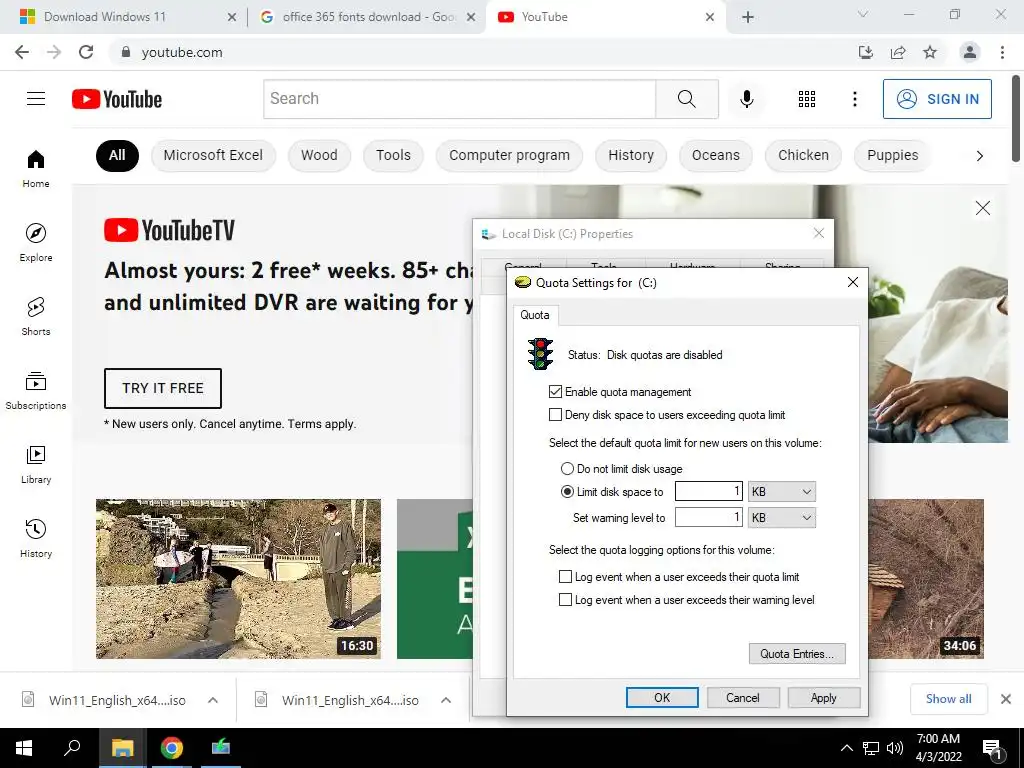
Task: Click Show all downloads
Action: click(x=948, y=699)
